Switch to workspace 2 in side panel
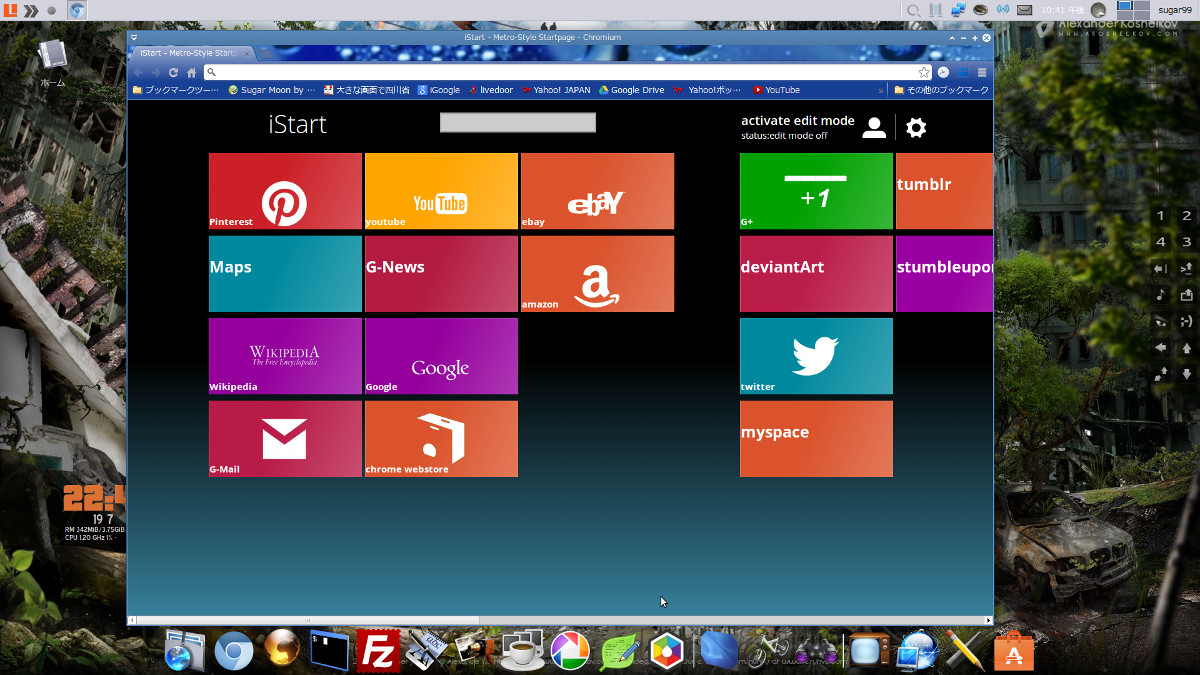The height and width of the screenshot is (675, 1200). [1187, 216]
